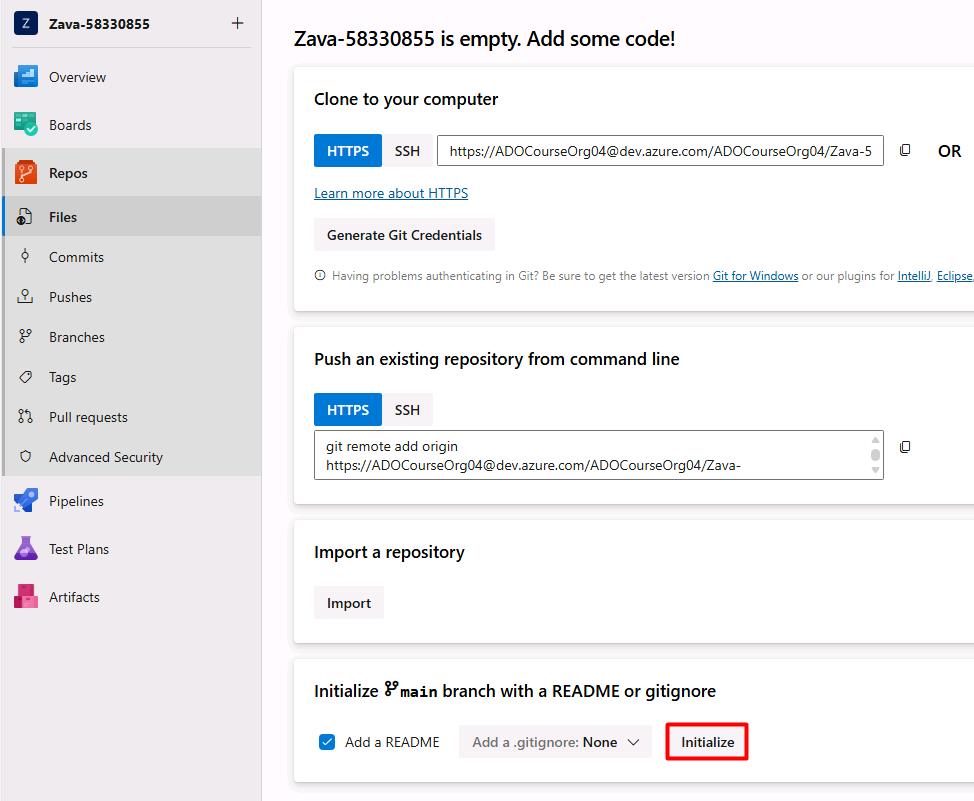Screen dimensions: 974x801
Task: Click the Advanced Security shield icon
Action: pos(25,457)
